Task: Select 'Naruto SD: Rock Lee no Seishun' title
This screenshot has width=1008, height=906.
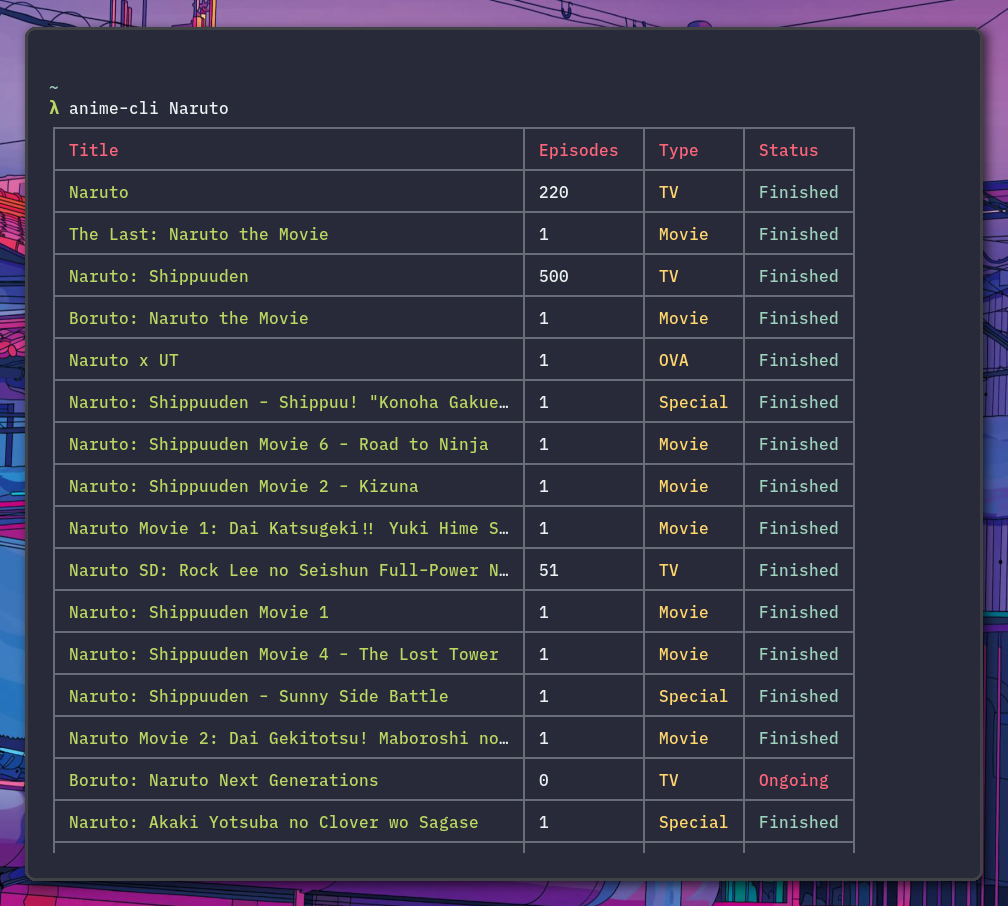Action: (289, 570)
